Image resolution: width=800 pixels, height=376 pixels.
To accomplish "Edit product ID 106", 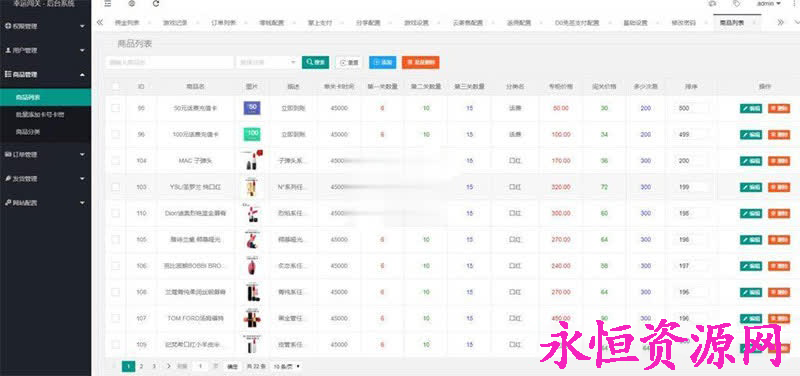I will (751, 266).
